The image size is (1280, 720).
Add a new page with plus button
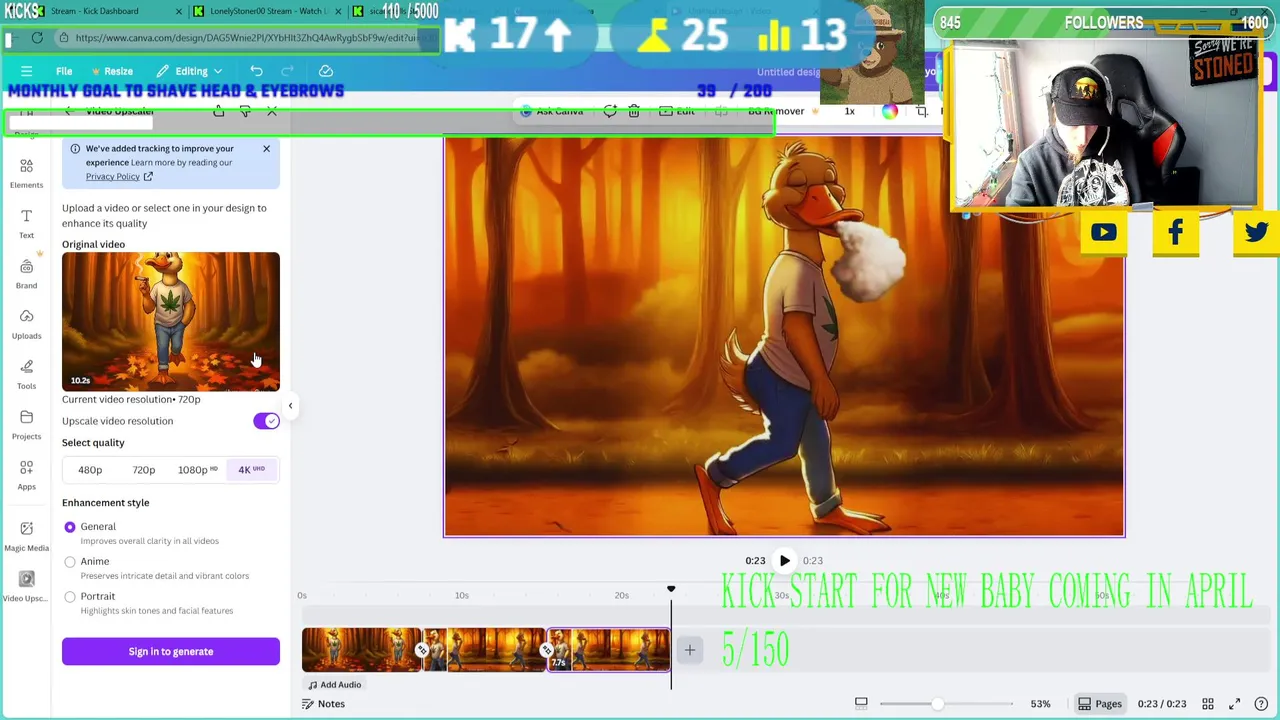[x=690, y=651]
